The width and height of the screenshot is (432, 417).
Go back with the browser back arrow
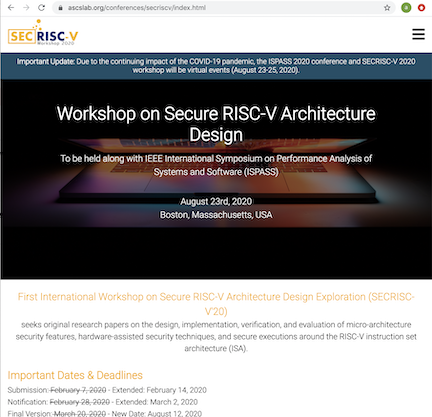point(11,8)
